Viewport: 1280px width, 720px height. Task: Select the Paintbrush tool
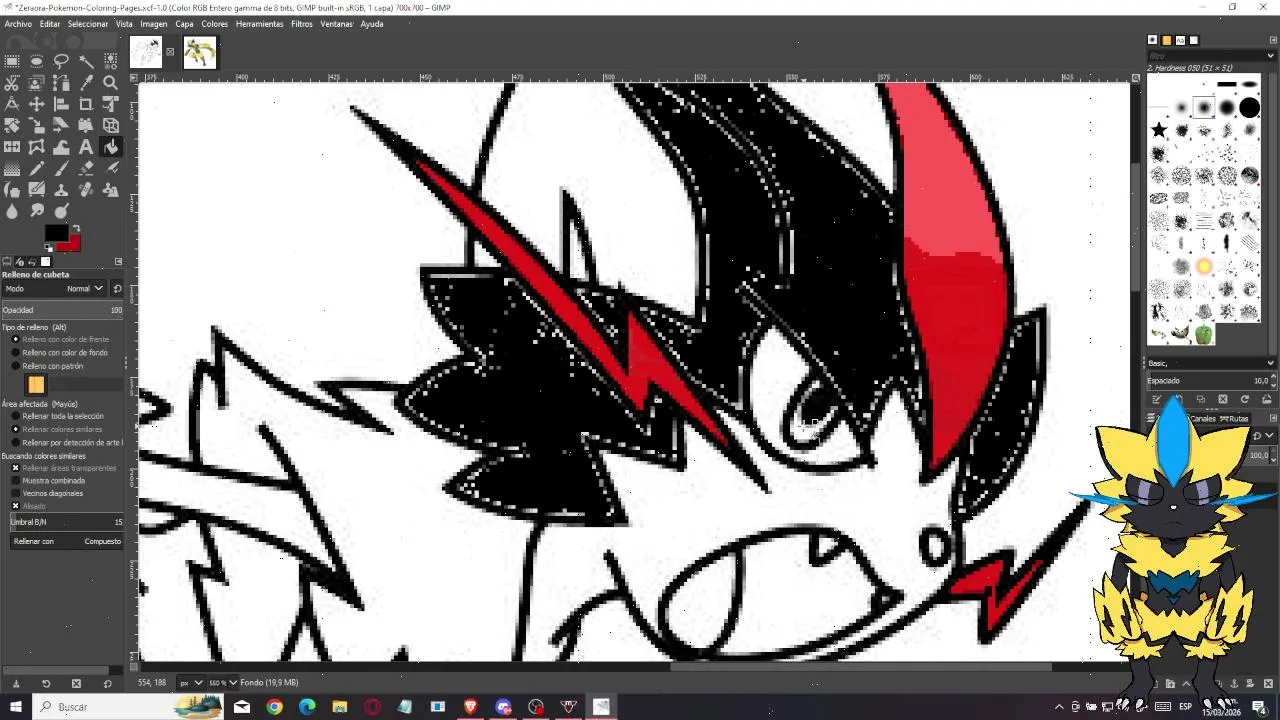click(61, 168)
